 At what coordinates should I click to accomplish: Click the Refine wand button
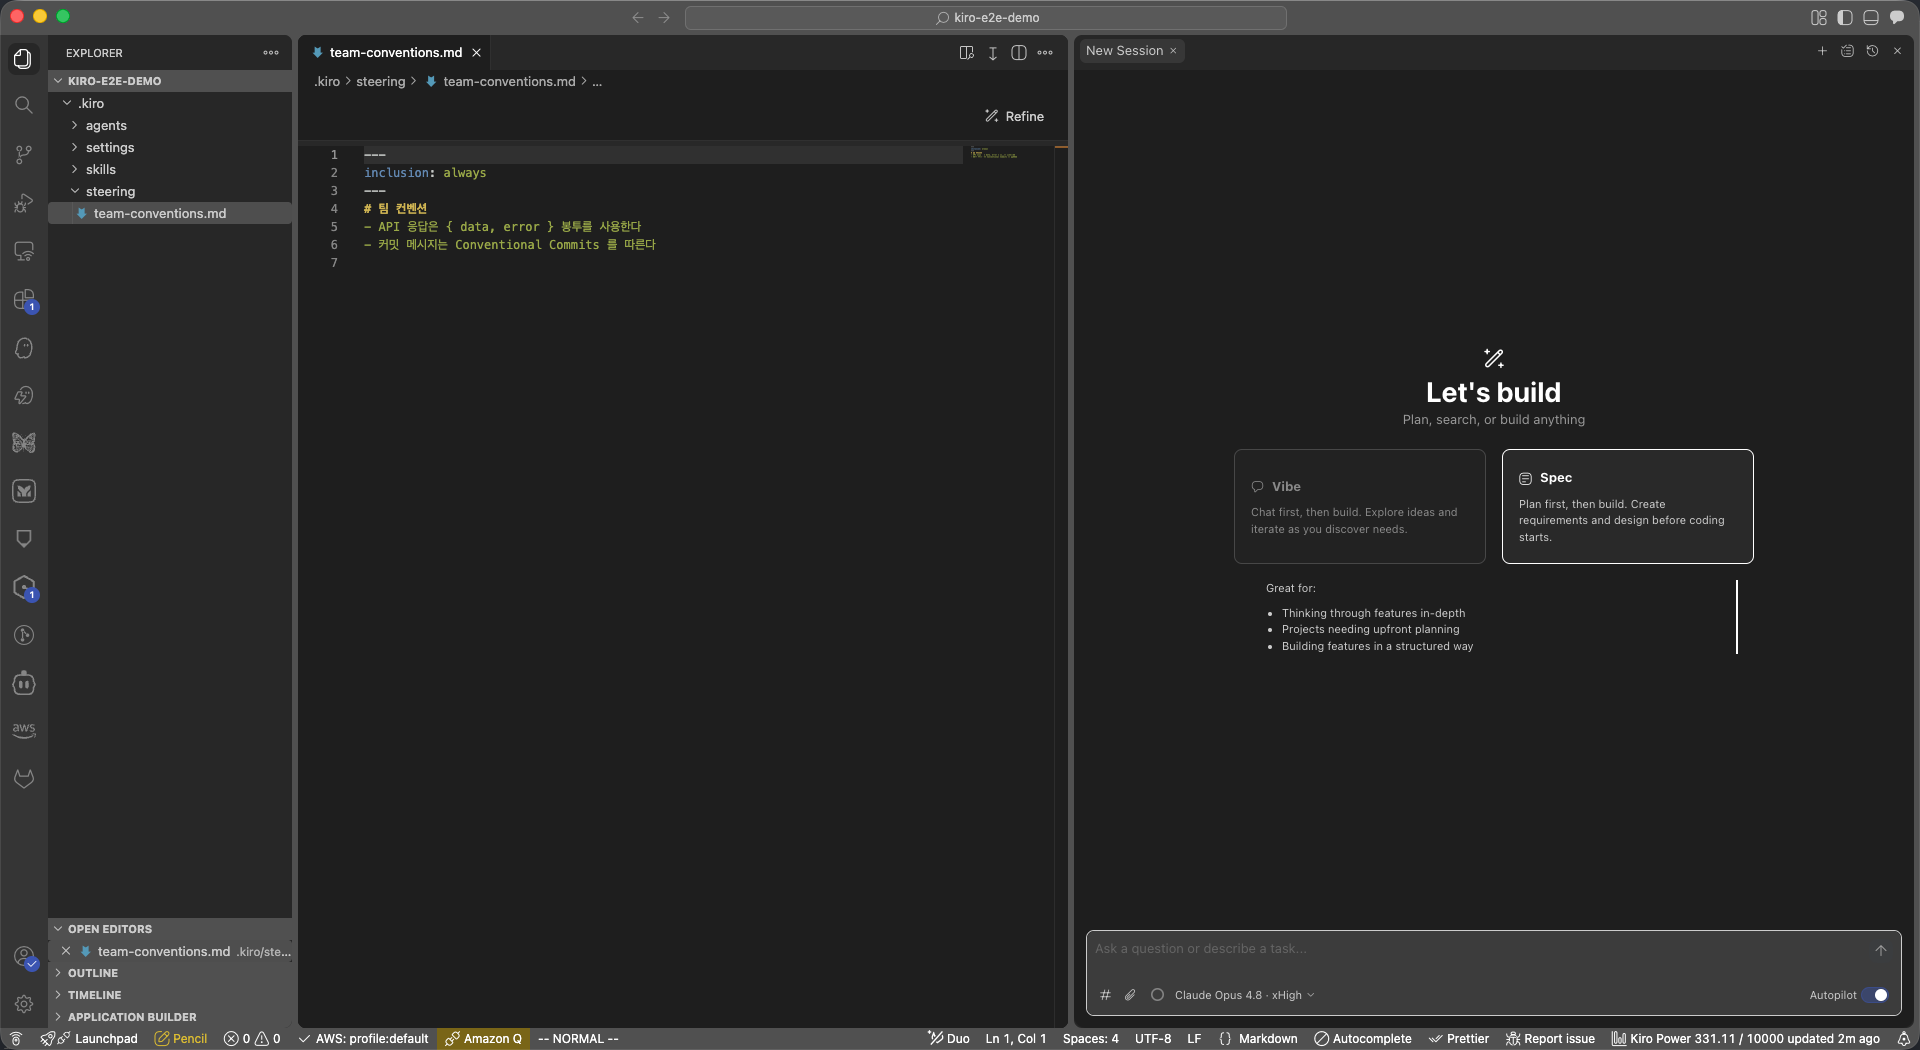[x=1014, y=116]
